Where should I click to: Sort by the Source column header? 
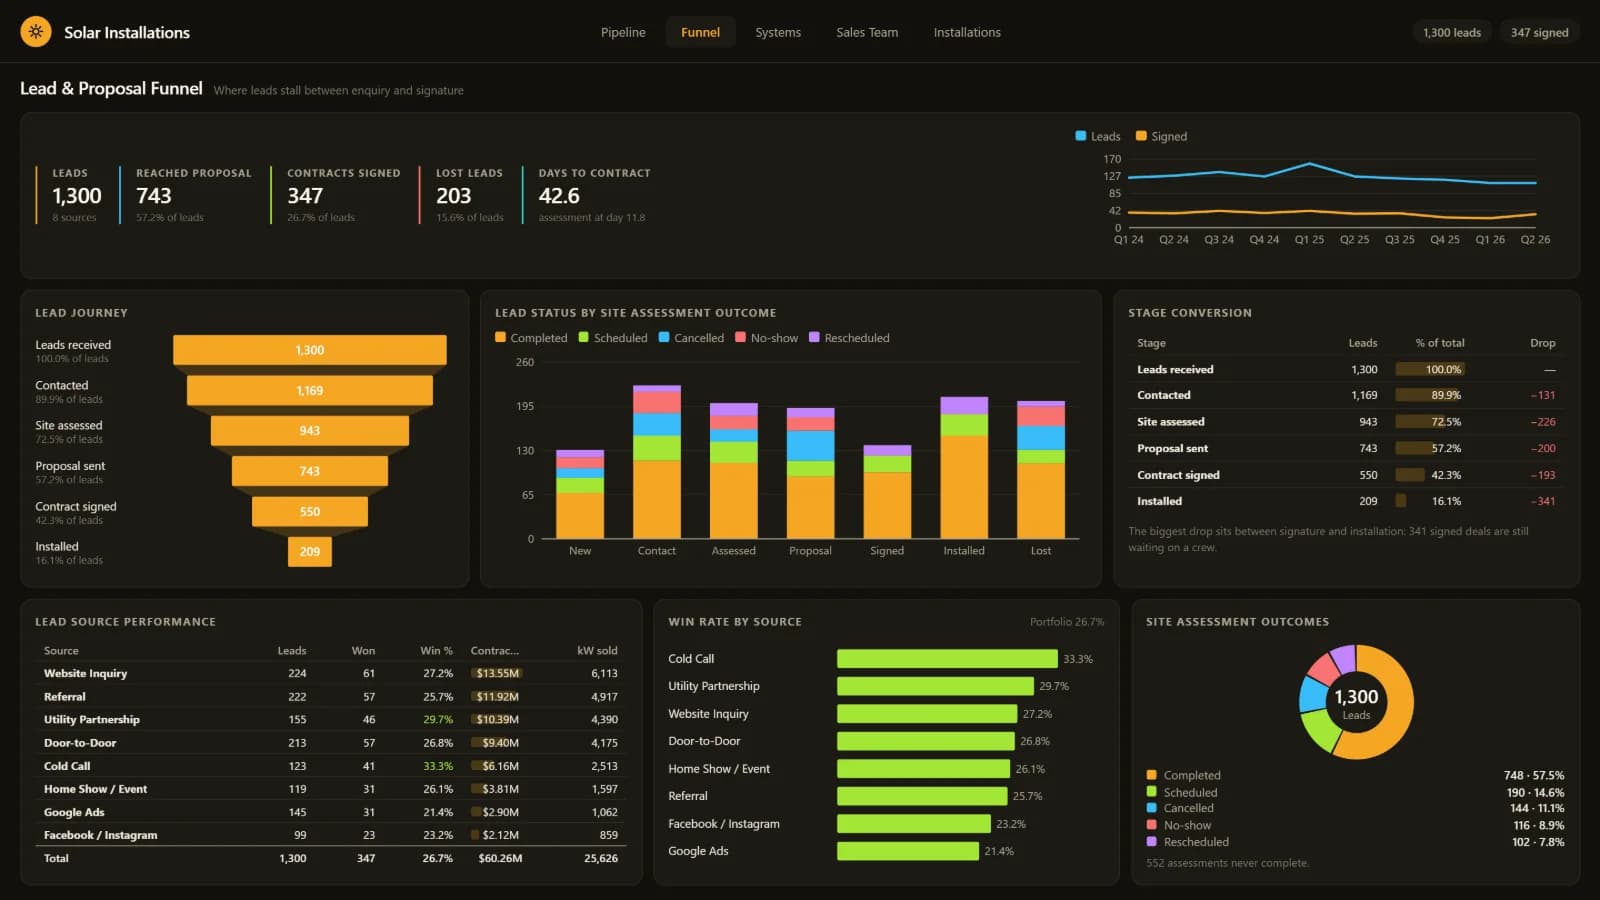pyautogui.click(x=61, y=650)
